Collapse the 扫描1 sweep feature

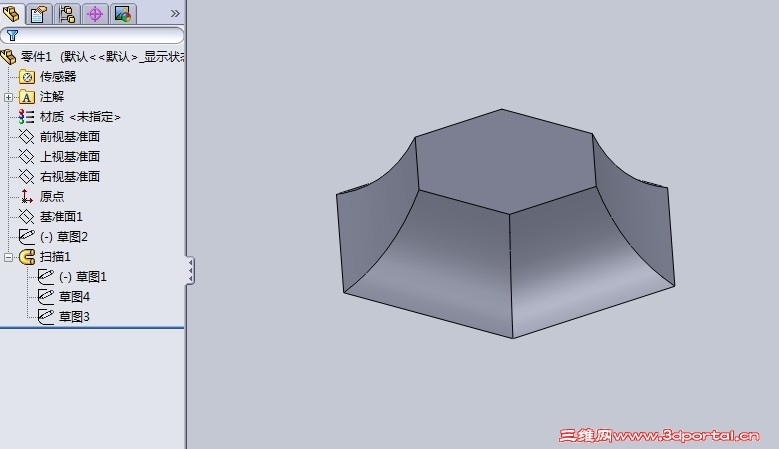(x=8, y=257)
